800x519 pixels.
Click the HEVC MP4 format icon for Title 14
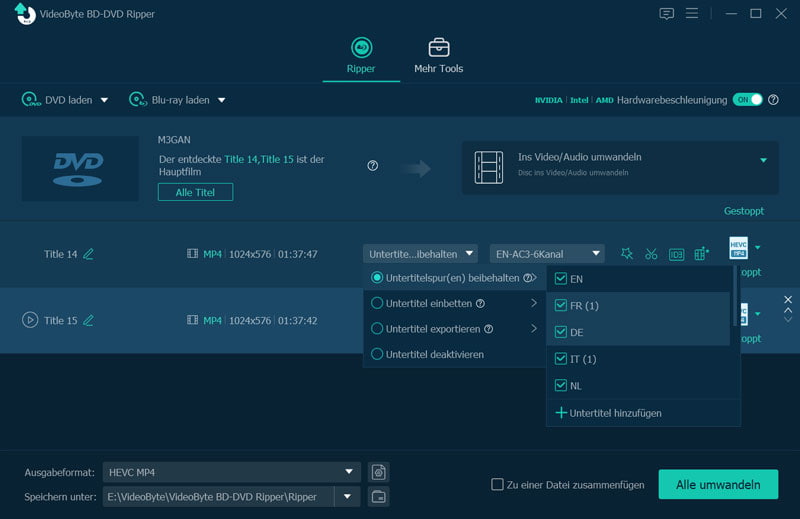click(x=738, y=248)
